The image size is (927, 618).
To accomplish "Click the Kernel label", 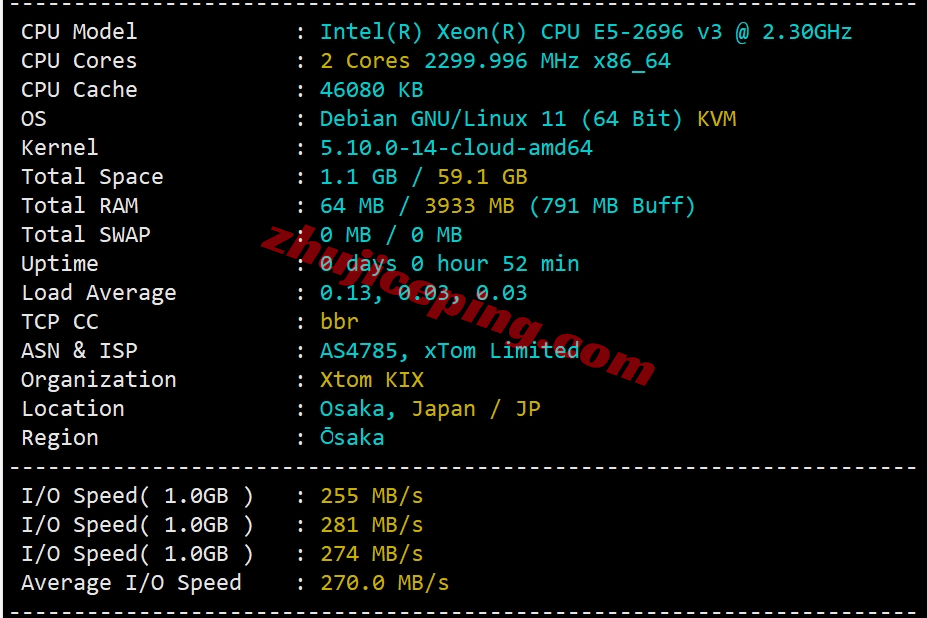I will pyautogui.click(x=60, y=148).
